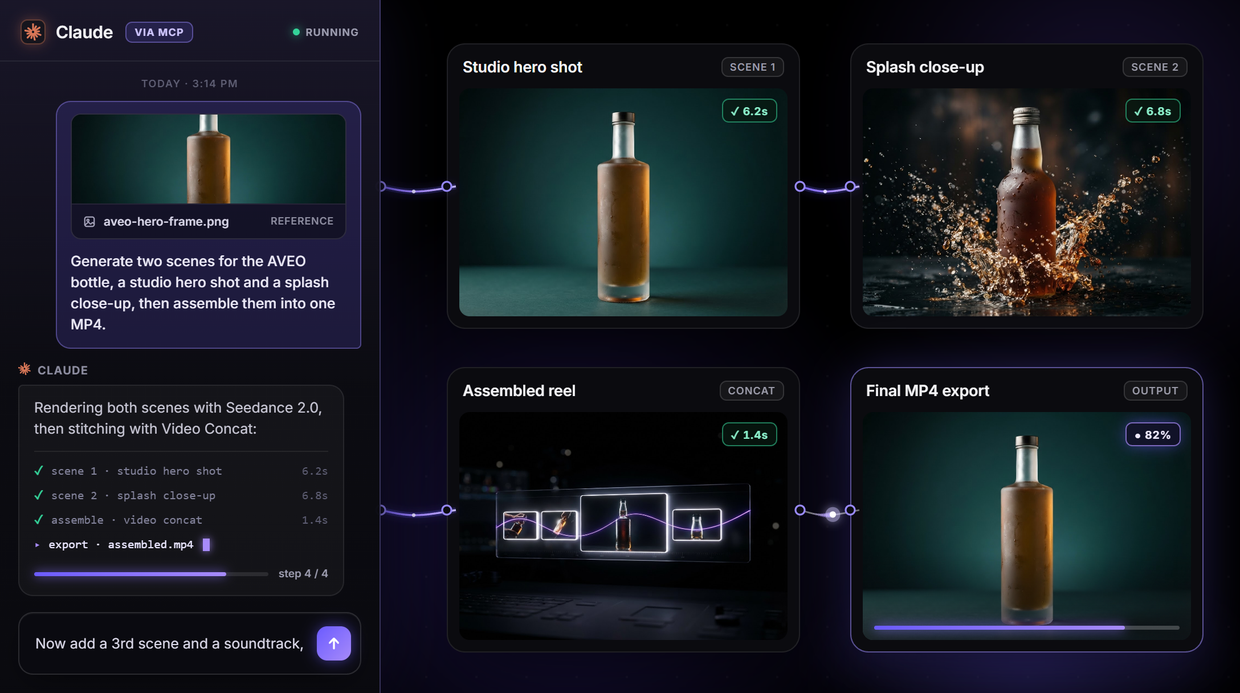The image size is (1240, 693).
Task: Click the 'Rendering both scenes with Seedance 2.0' text
Action: (178, 418)
